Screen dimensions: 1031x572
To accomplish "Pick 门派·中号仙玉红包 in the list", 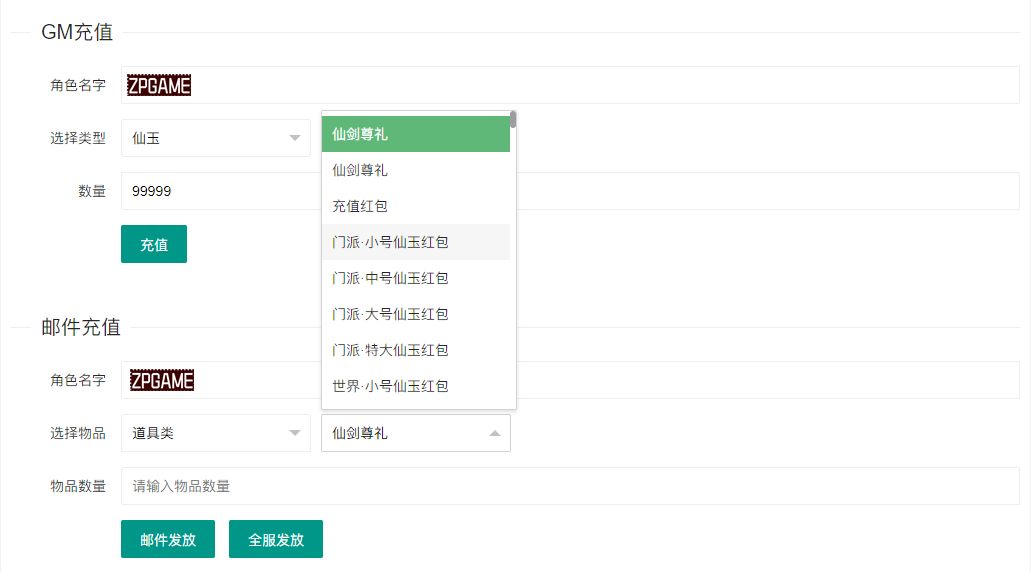I will (x=415, y=278).
